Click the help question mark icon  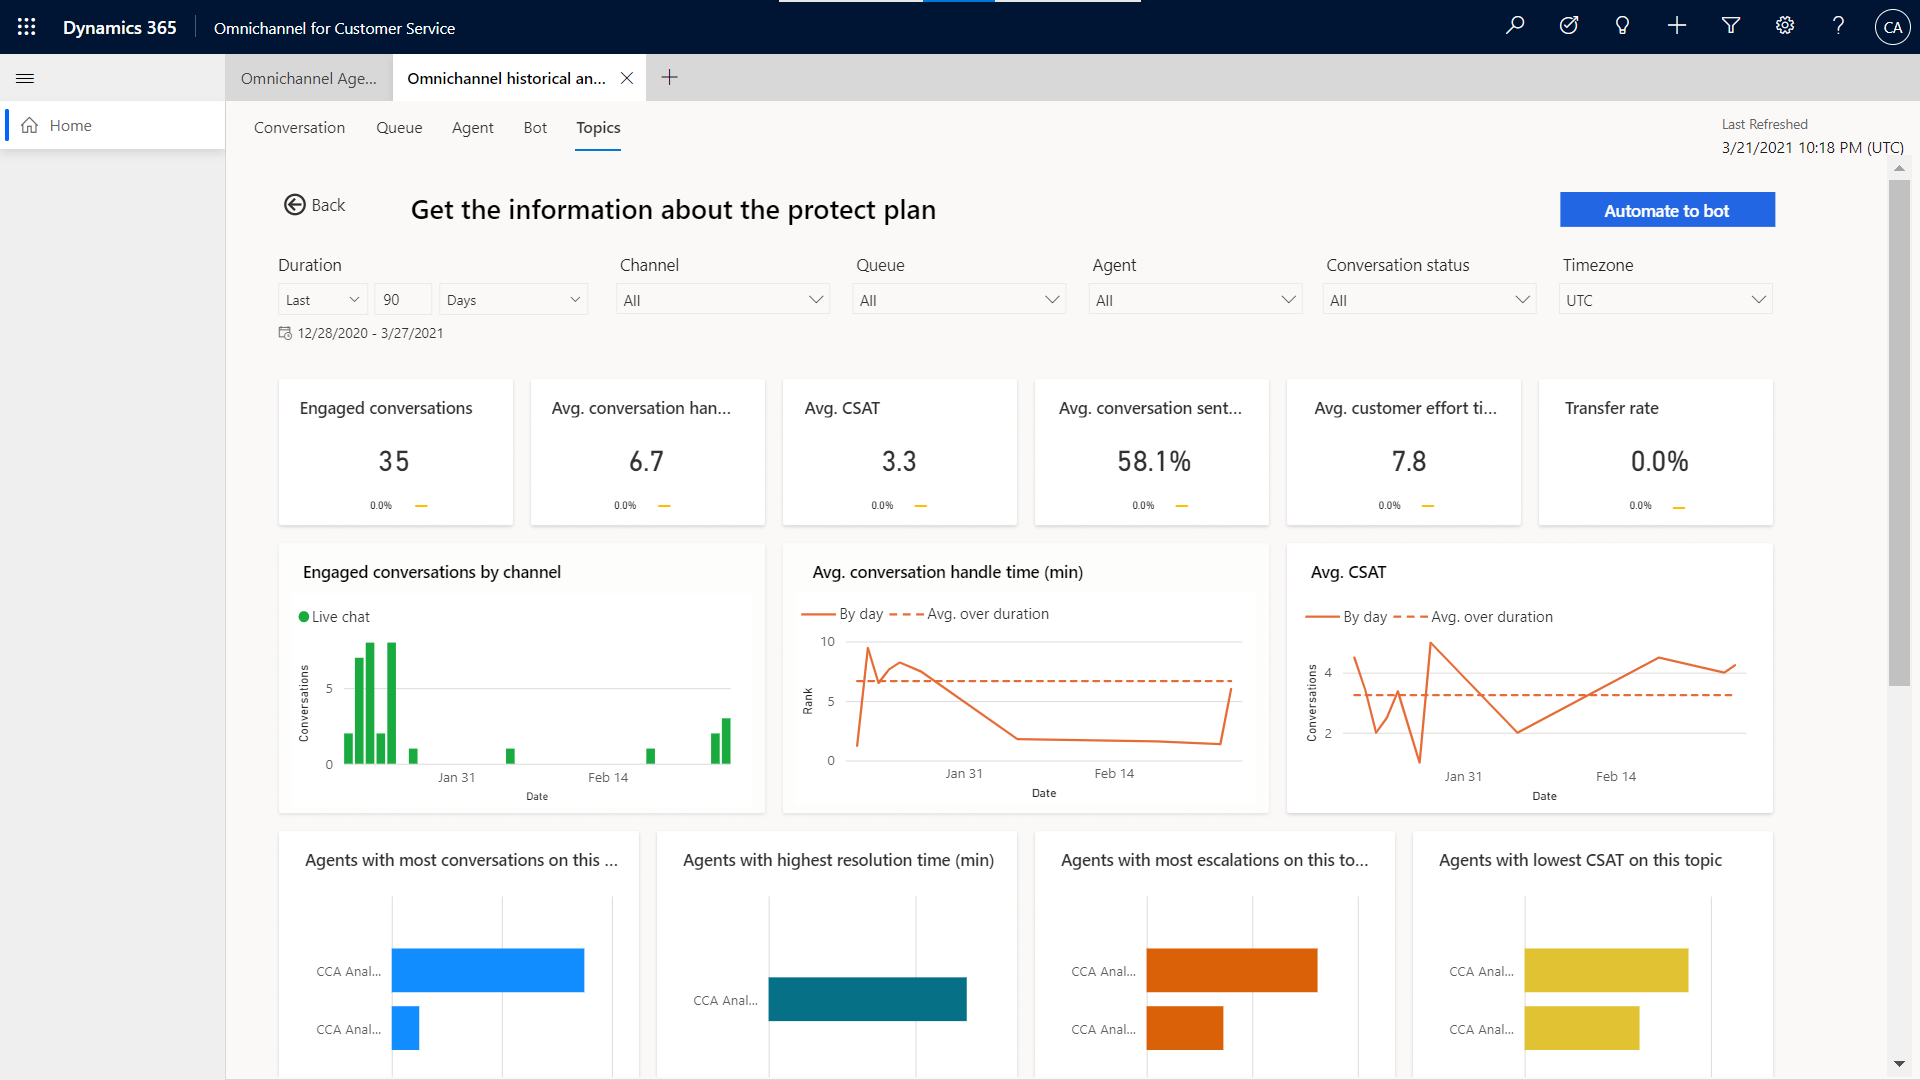point(1837,26)
